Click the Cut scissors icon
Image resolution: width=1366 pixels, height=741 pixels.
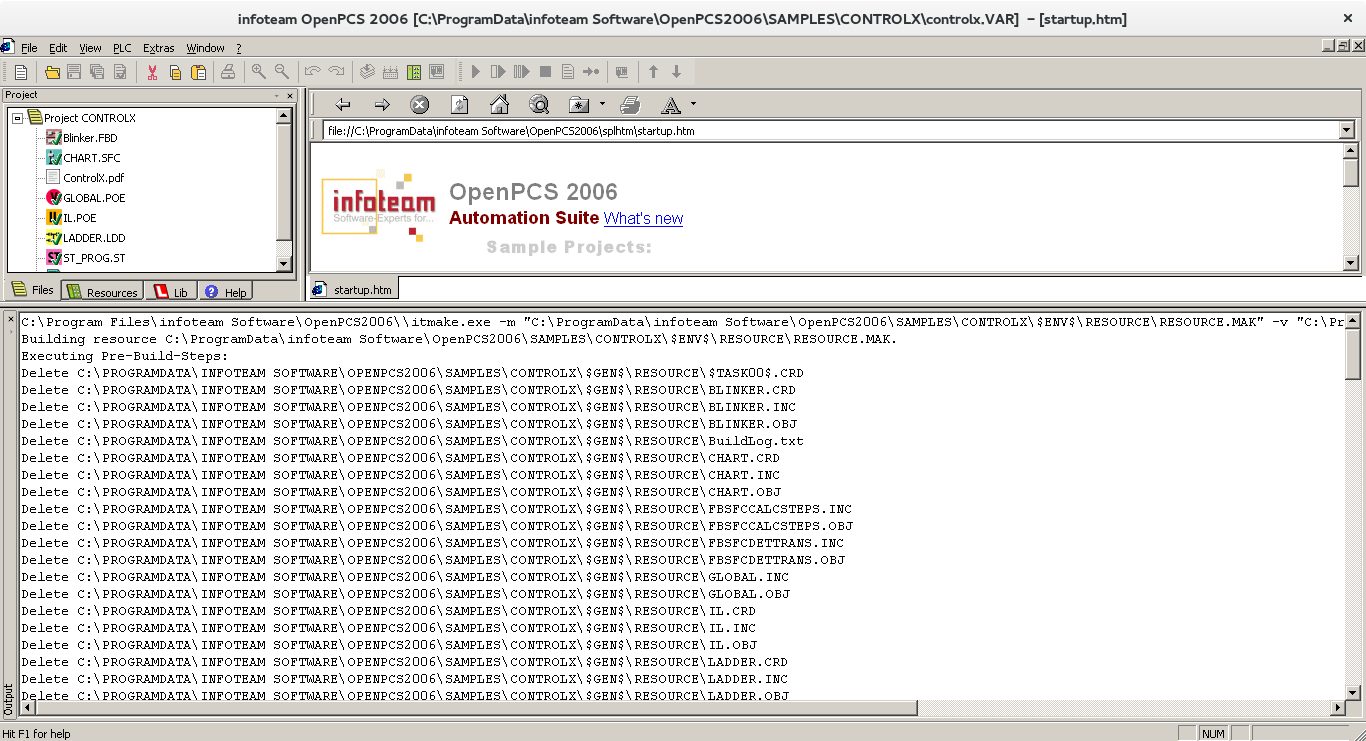tap(152, 72)
